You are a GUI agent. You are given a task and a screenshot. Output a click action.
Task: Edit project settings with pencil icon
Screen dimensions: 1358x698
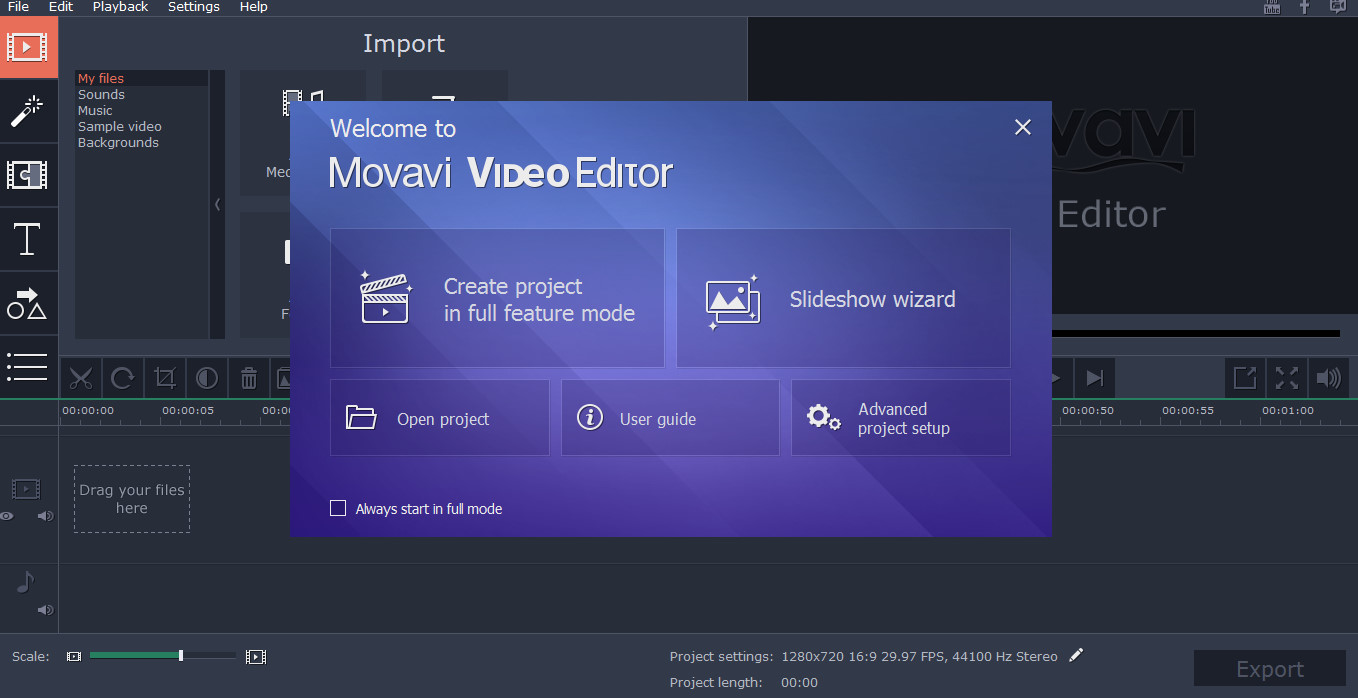click(x=1076, y=655)
